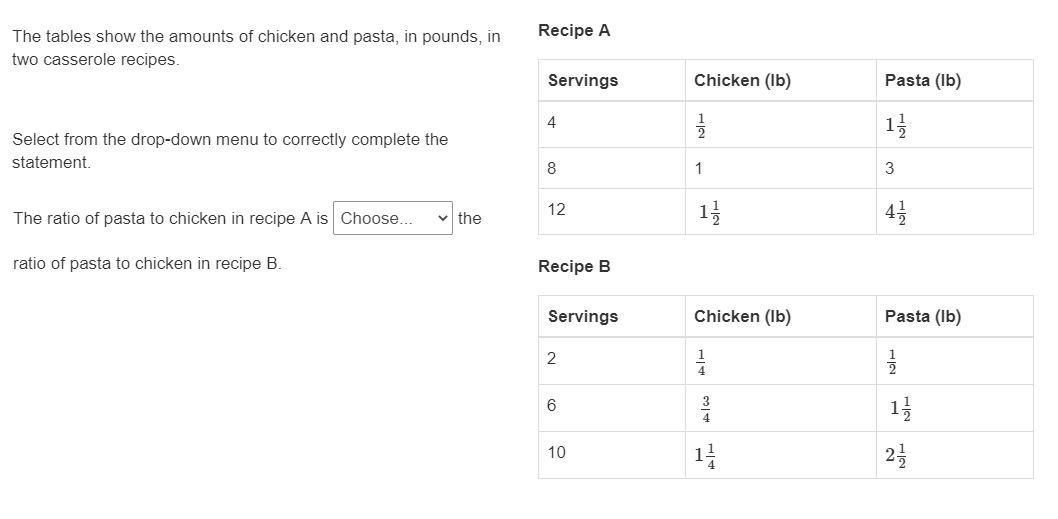Viewport: 1058px width, 519px height.
Task: Select Servings column header in Recipe A
Action: (x=612, y=80)
